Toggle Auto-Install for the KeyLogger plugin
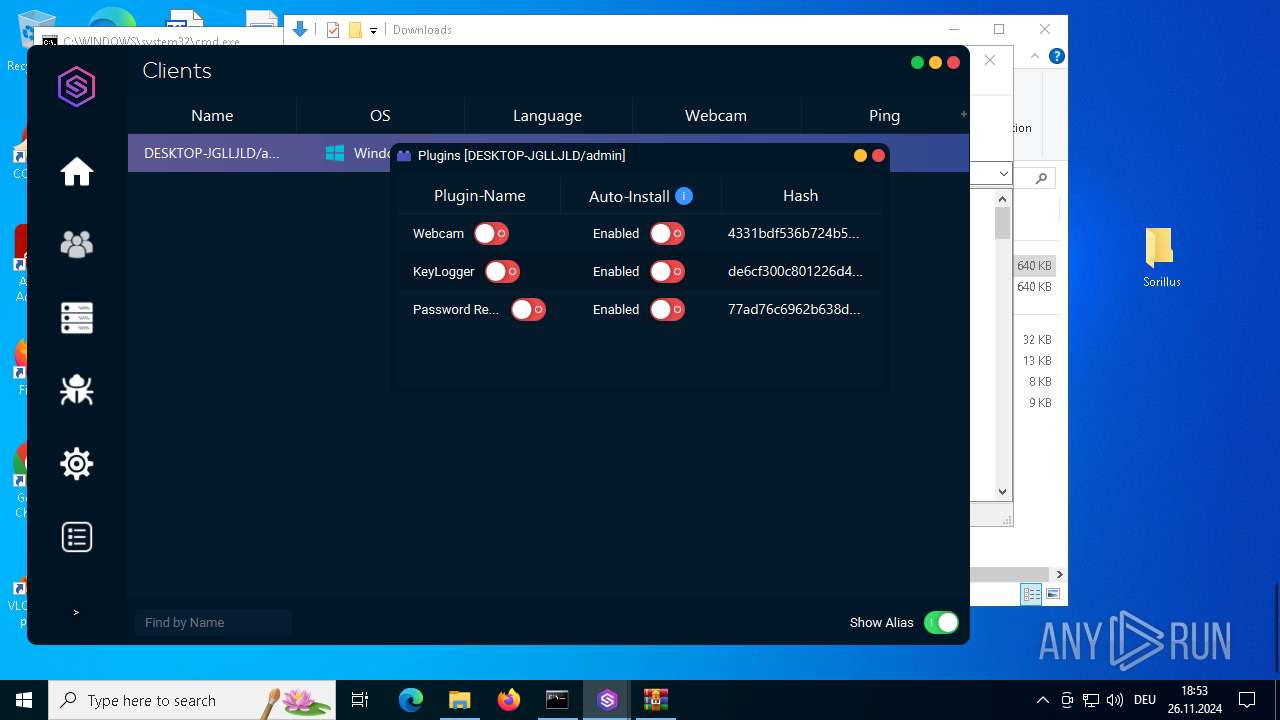 point(667,272)
